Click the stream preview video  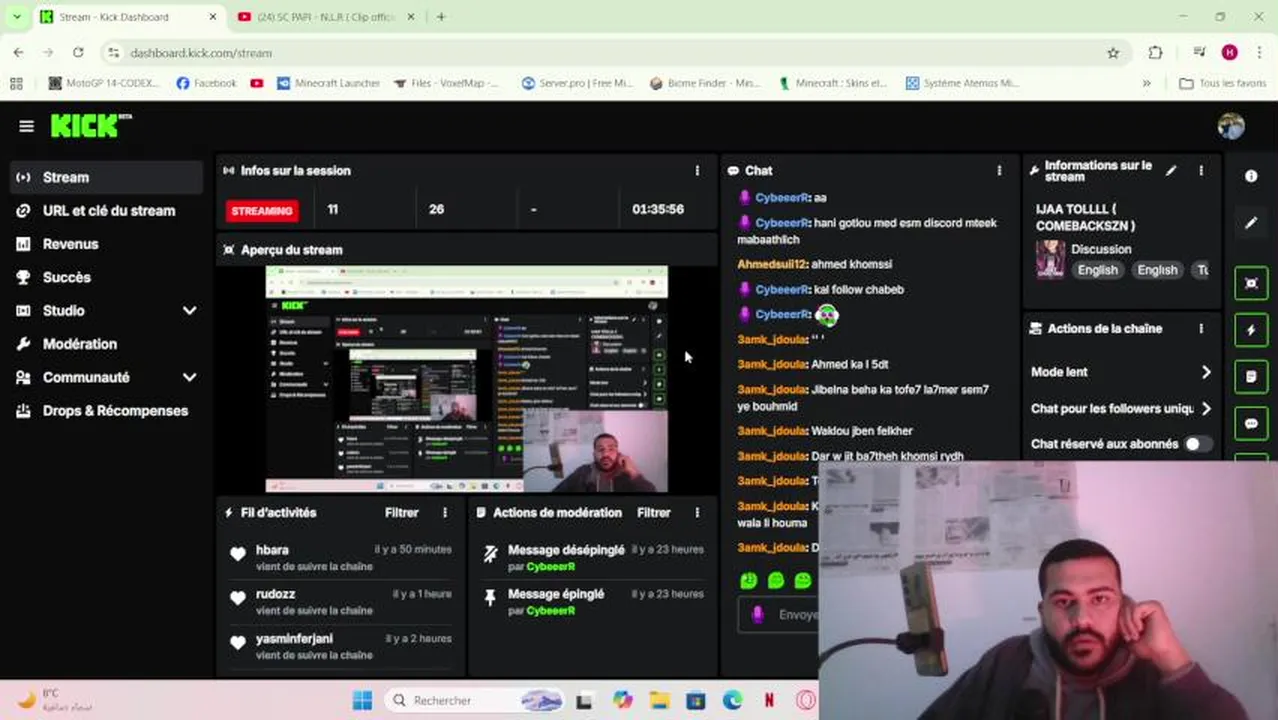click(466, 379)
